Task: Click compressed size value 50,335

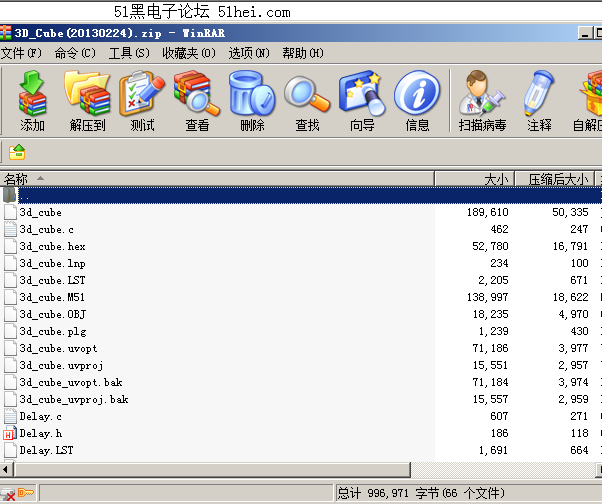Action: pos(570,212)
